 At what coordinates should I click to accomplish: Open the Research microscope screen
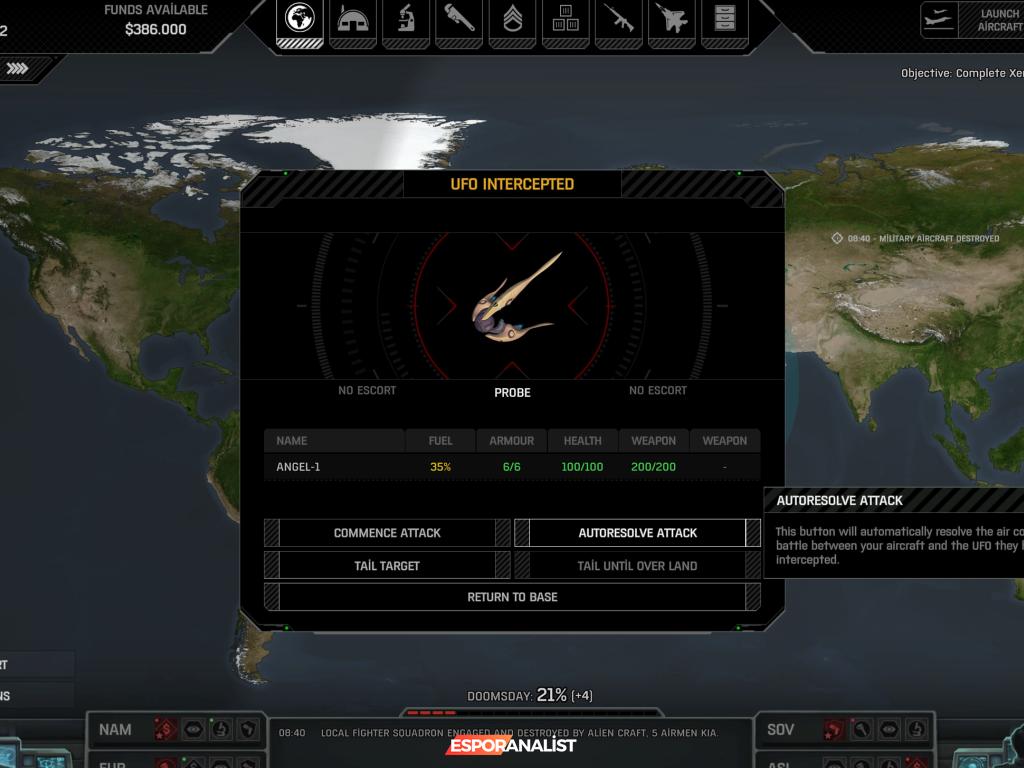pyautogui.click(x=406, y=20)
